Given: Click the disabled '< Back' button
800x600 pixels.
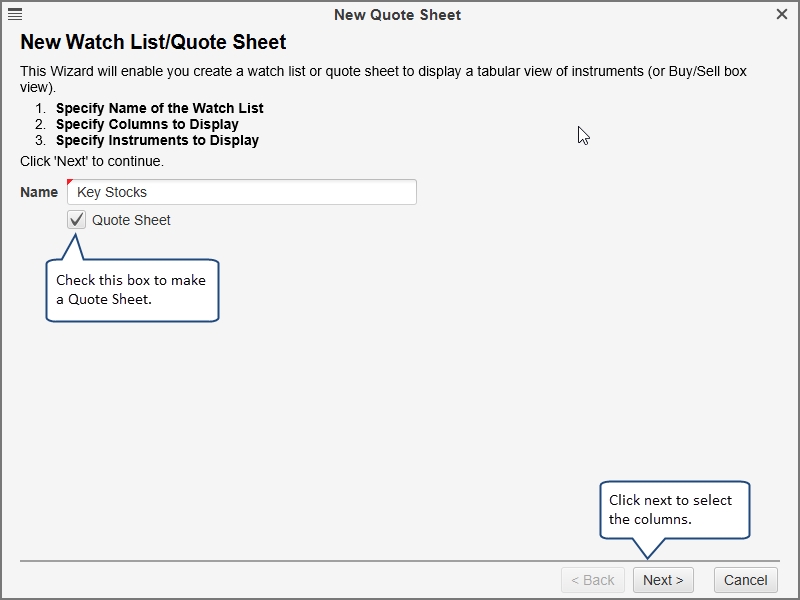Looking at the screenshot, I should pos(592,580).
